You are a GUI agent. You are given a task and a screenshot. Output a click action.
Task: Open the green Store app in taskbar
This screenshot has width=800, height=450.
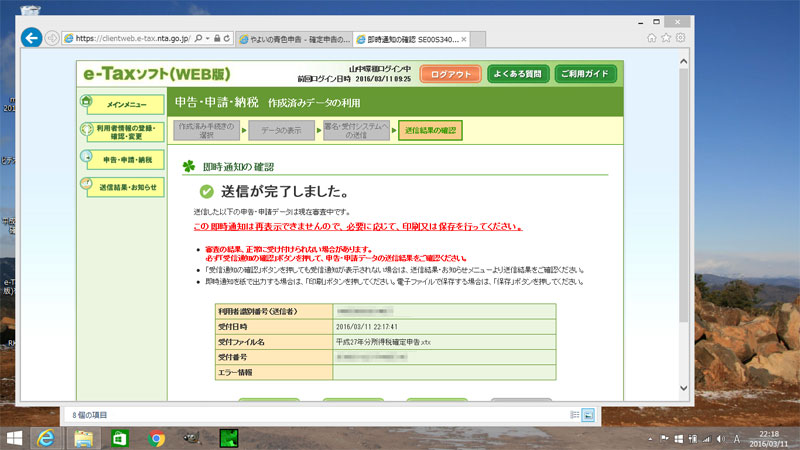click(x=119, y=437)
